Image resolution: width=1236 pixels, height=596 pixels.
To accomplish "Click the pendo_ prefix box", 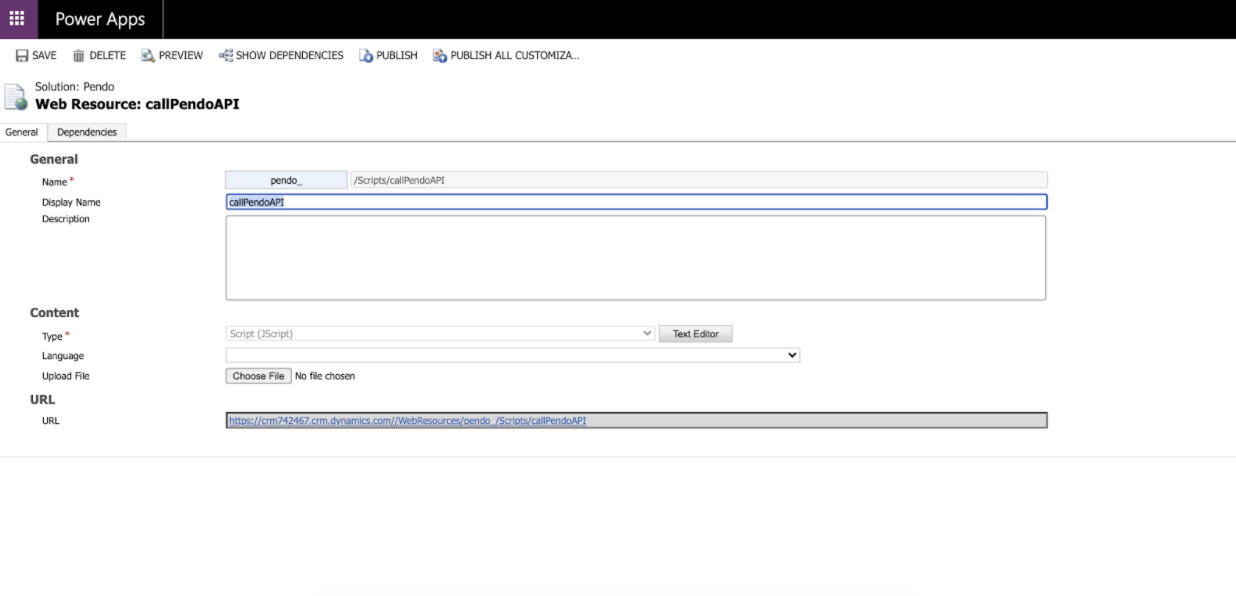I will tap(286, 180).
